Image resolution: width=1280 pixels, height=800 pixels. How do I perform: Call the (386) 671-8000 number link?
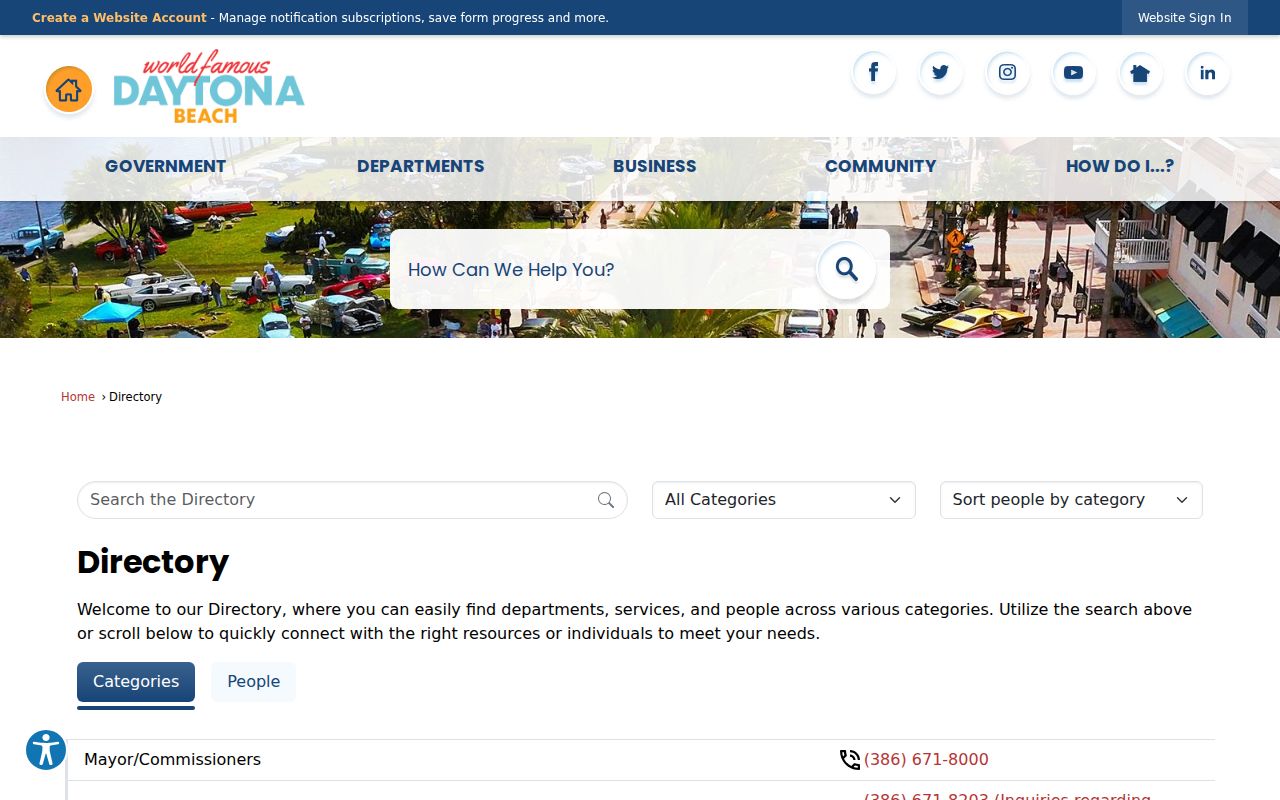926,760
